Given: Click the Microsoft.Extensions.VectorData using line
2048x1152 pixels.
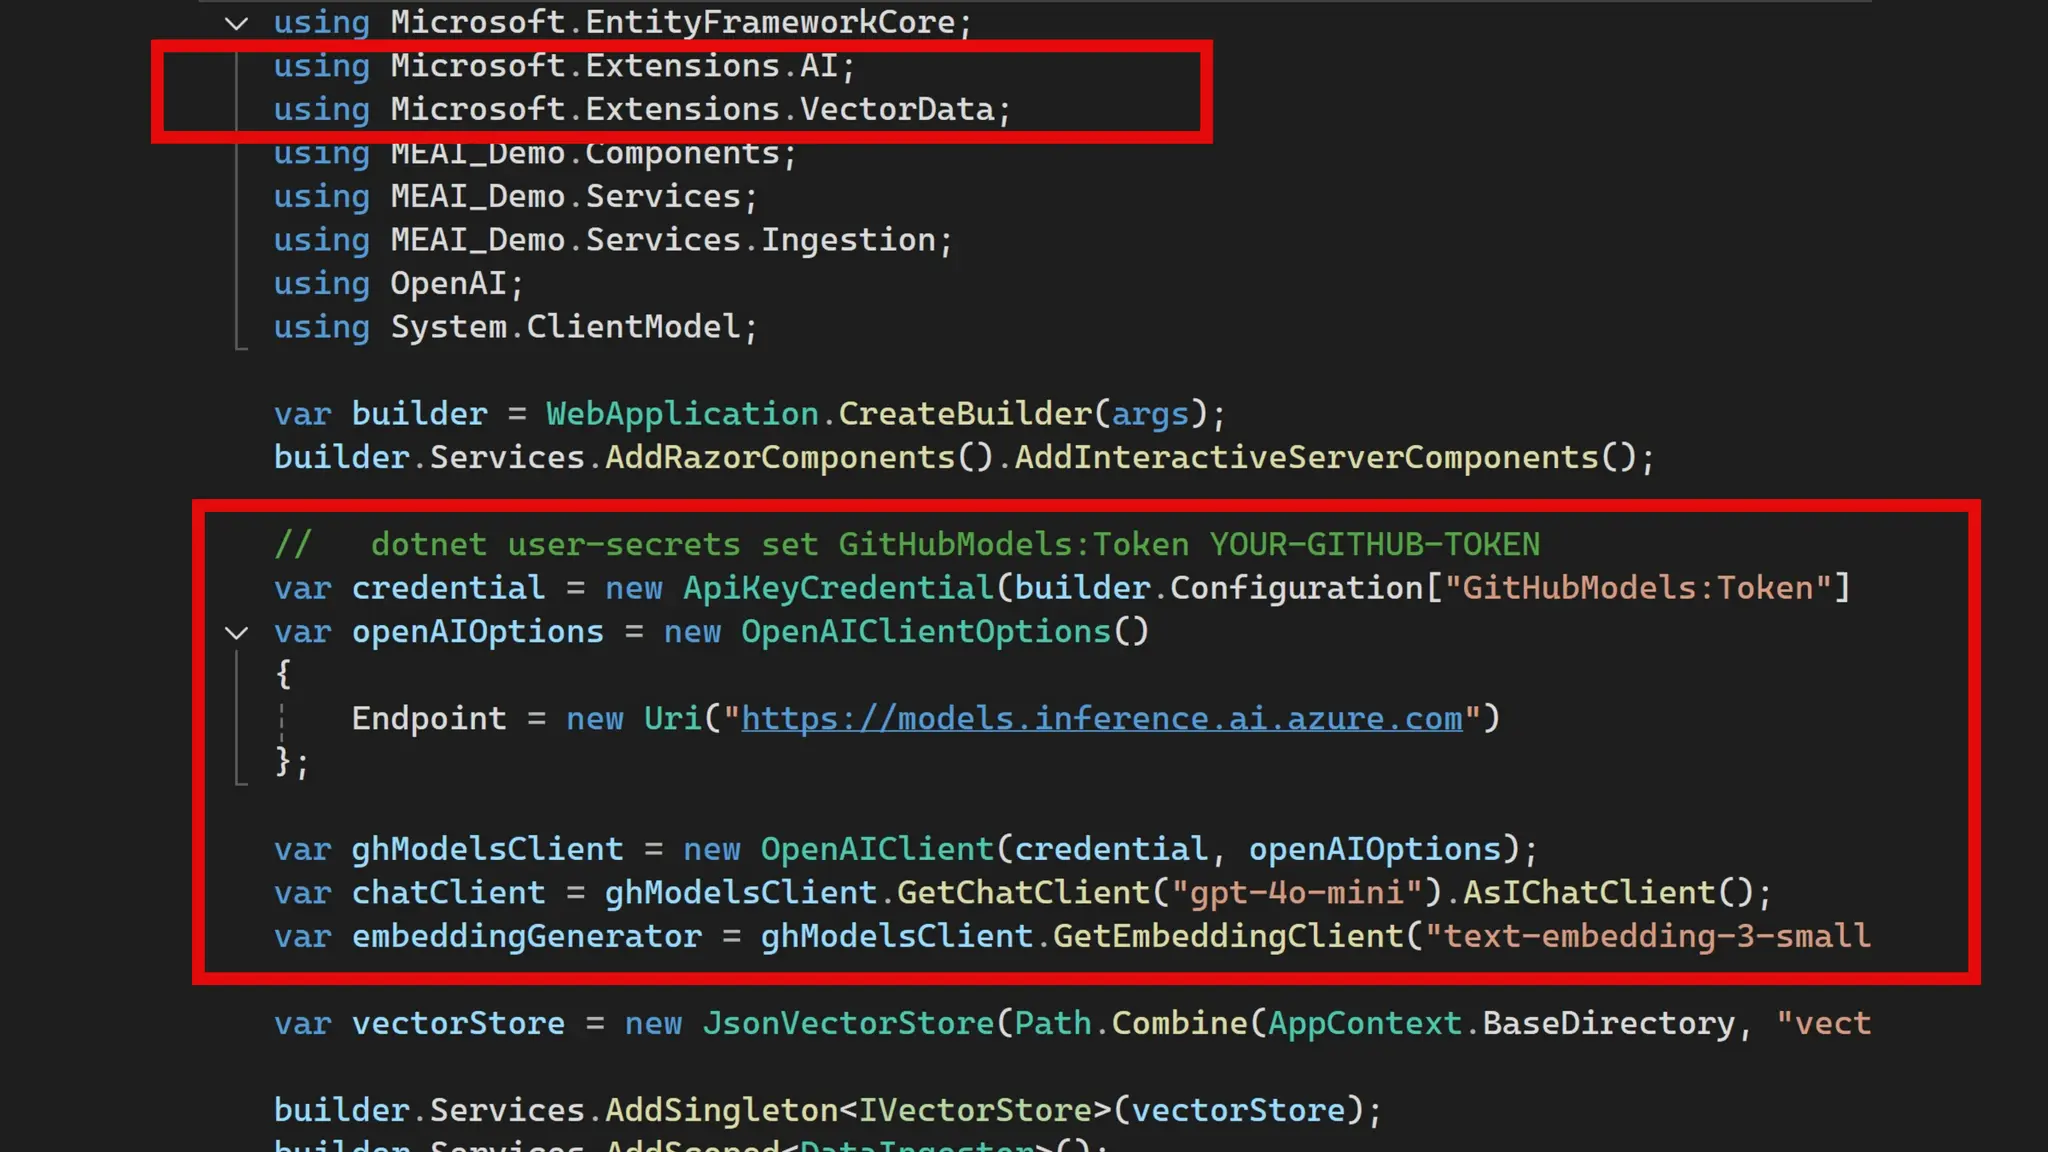Looking at the screenshot, I should pyautogui.click(x=642, y=109).
